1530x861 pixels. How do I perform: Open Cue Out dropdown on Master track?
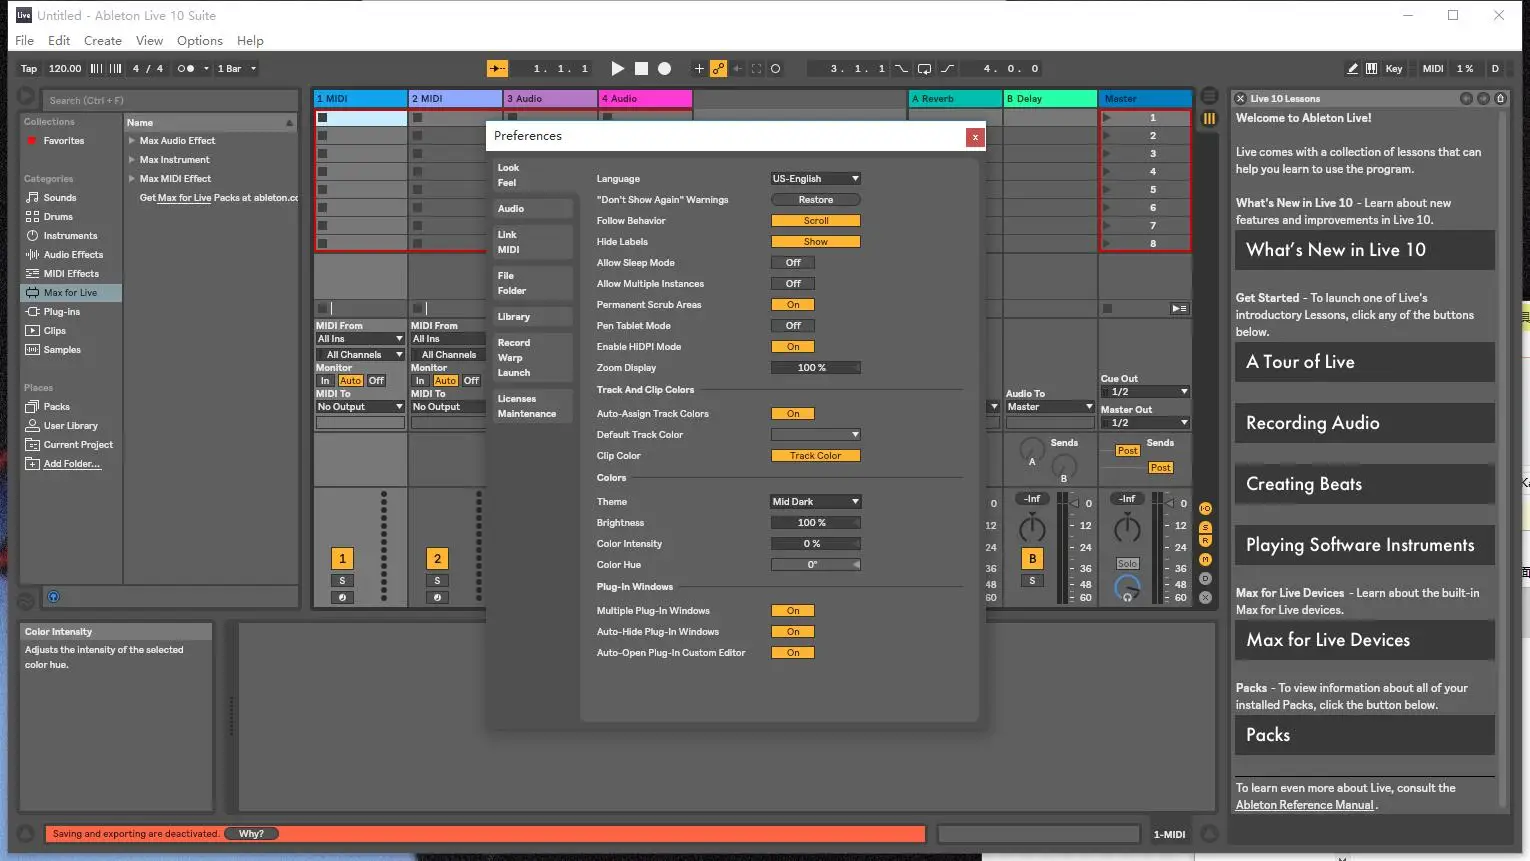pyautogui.click(x=1144, y=391)
